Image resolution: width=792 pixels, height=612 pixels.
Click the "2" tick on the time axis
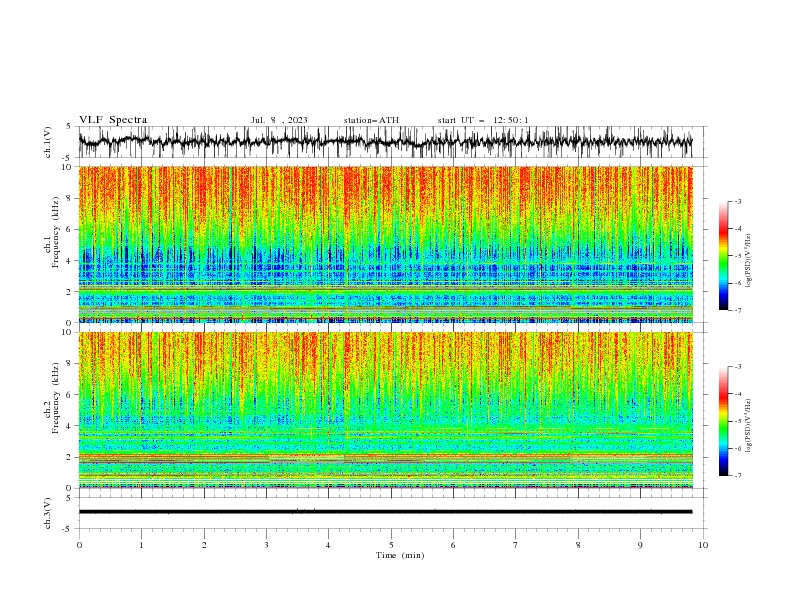tap(204, 545)
